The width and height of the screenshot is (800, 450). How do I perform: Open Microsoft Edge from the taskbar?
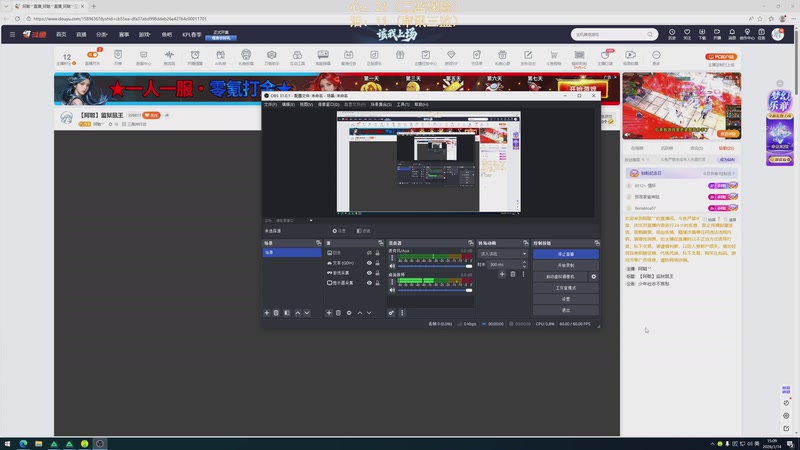pyautogui.click(x=23, y=444)
